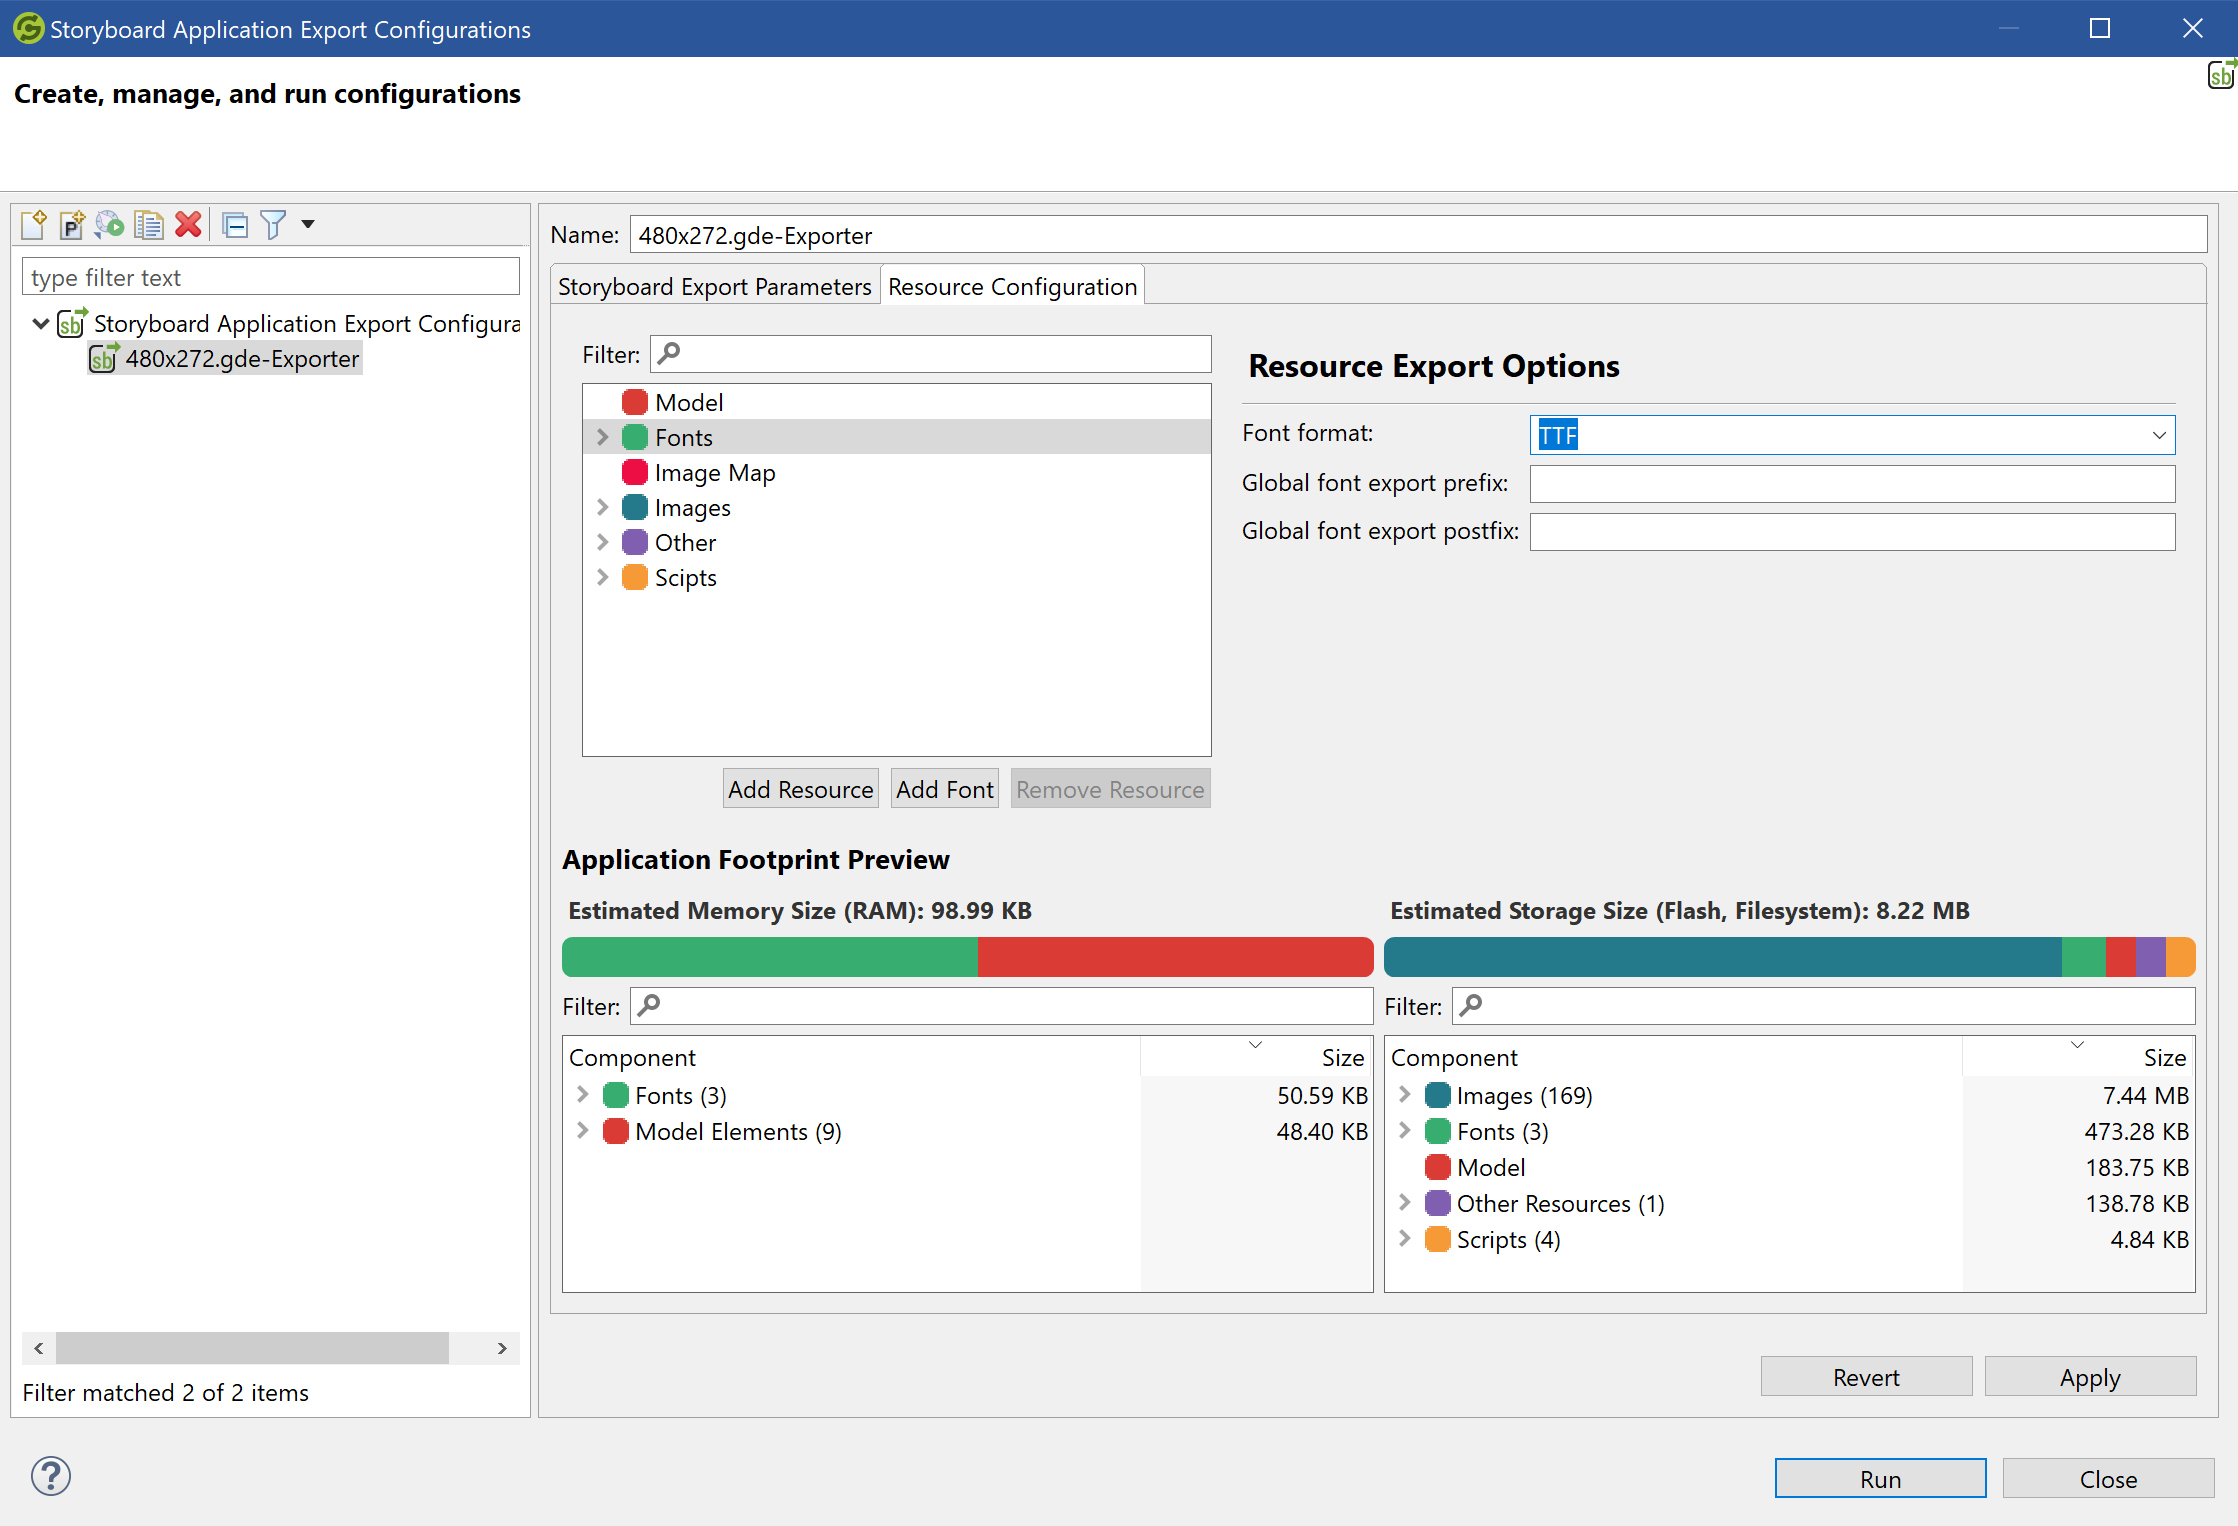Viewport: 2238px width, 1526px height.
Task: Sort storage table by Size column
Action: pyautogui.click(x=2078, y=1057)
